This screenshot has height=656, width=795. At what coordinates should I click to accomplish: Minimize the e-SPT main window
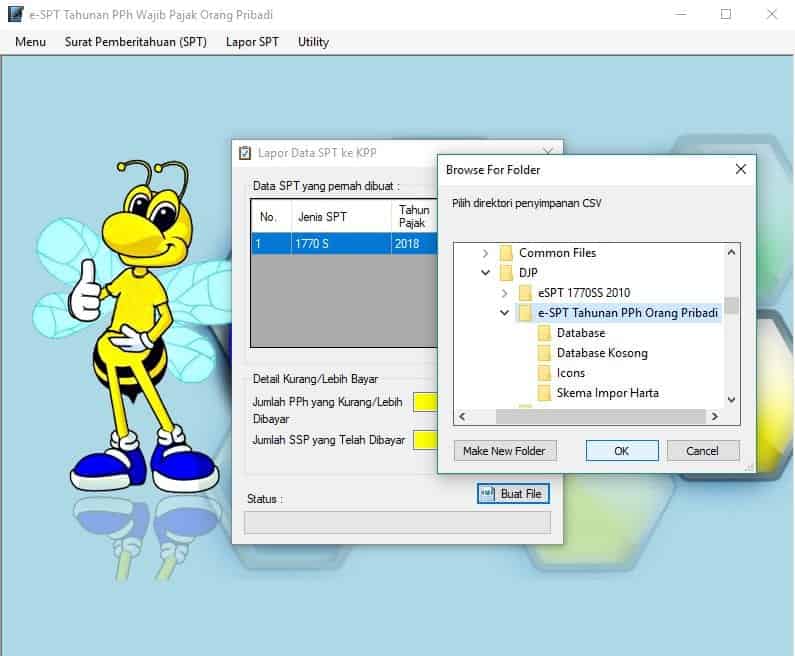pyautogui.click(x=681, y=14)
